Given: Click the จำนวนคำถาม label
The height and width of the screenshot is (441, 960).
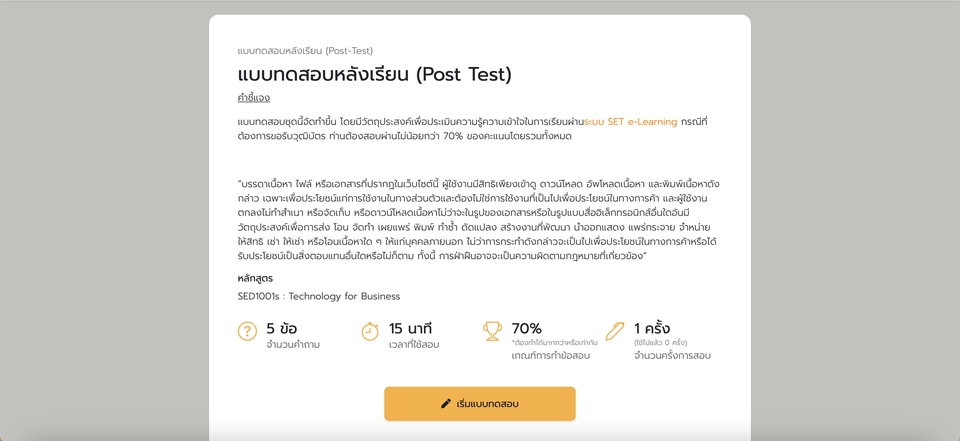Looking at the screenshot, I should tap(293, 345).
